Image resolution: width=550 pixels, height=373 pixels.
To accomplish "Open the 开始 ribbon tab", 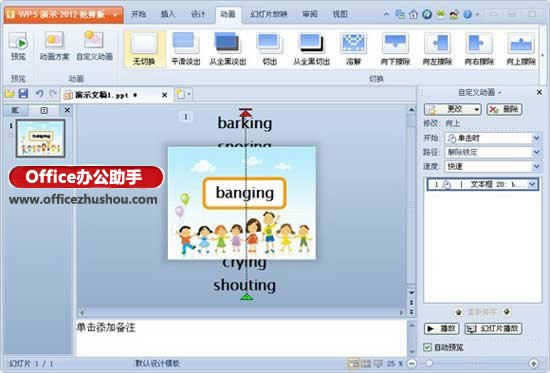I will tap(138, 14).
